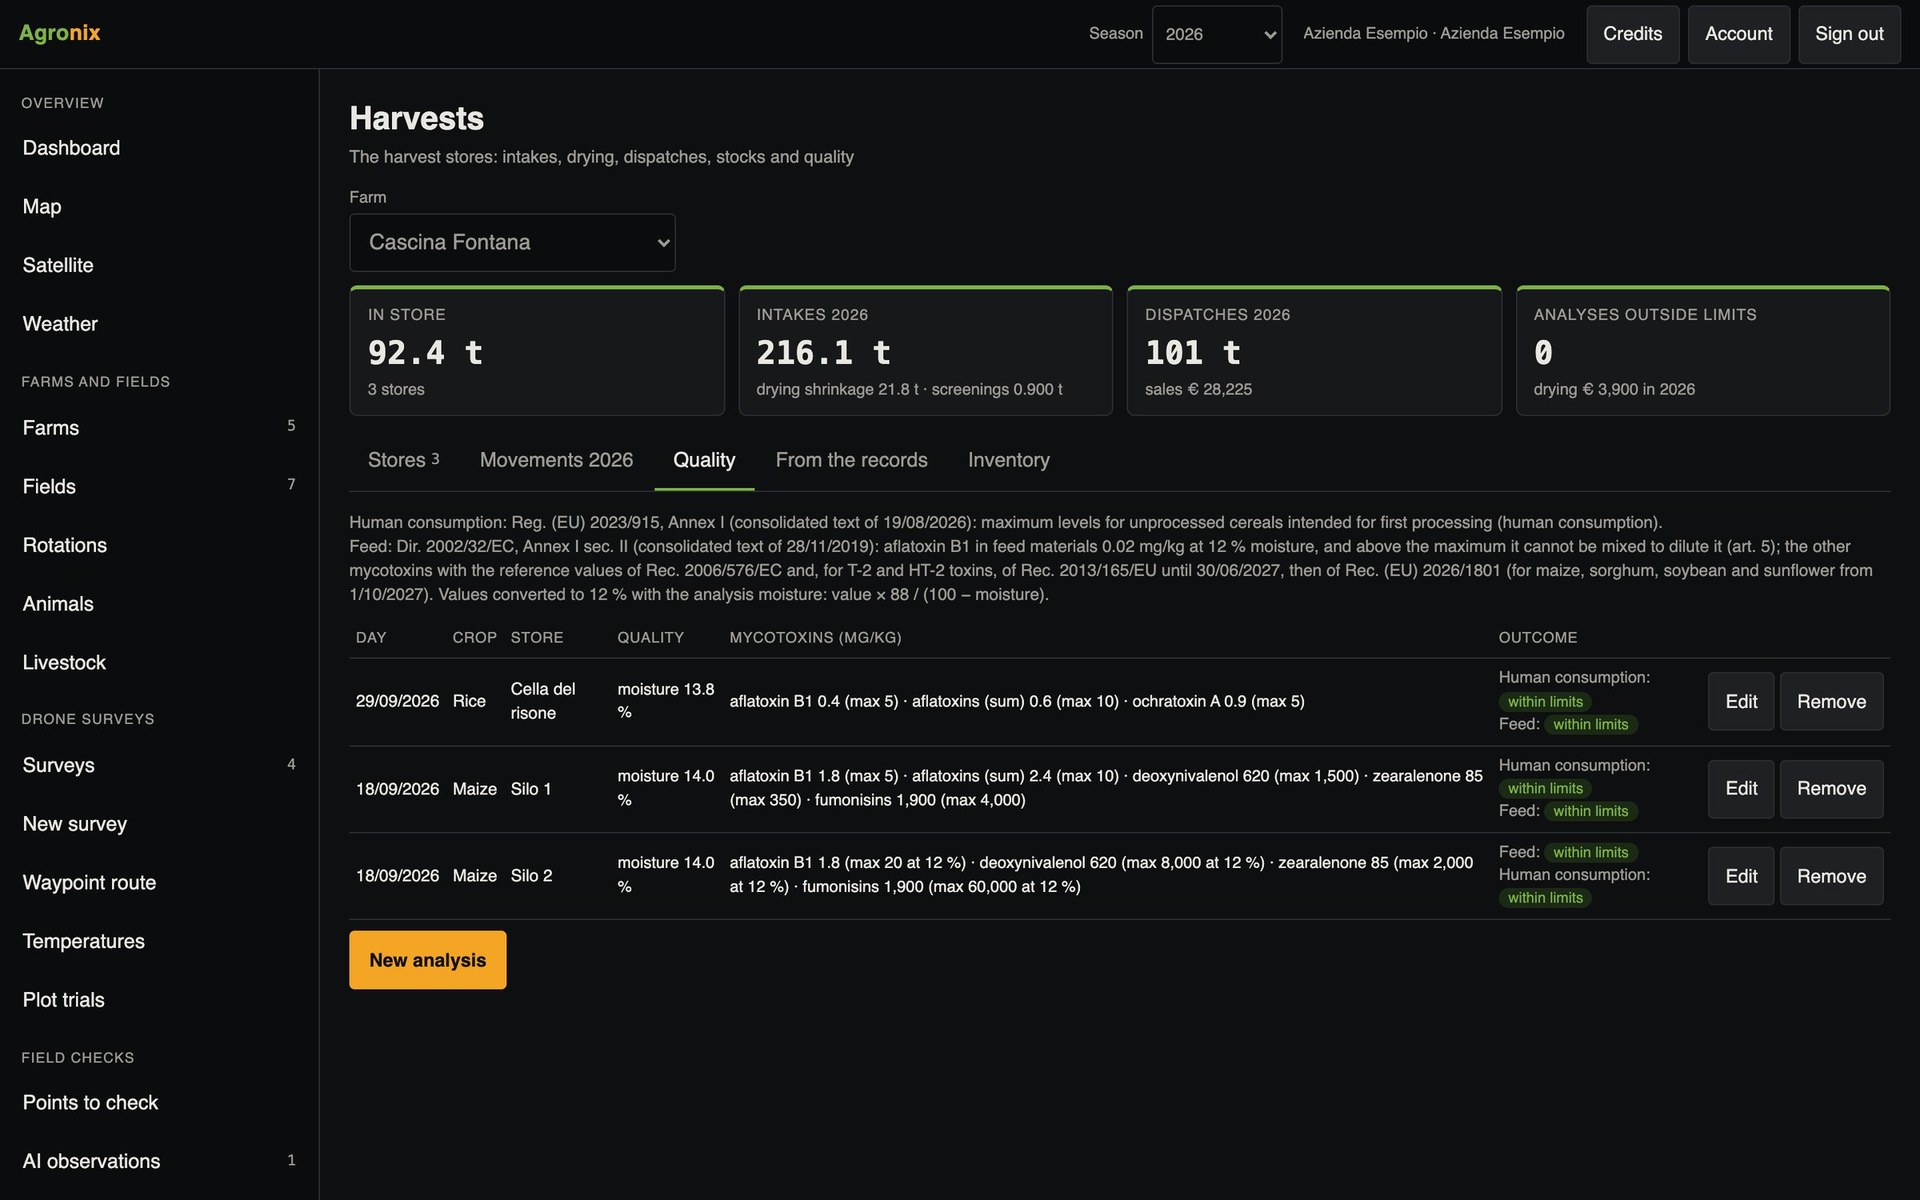Open Farms in the sidebar

(x=159, y=428)
